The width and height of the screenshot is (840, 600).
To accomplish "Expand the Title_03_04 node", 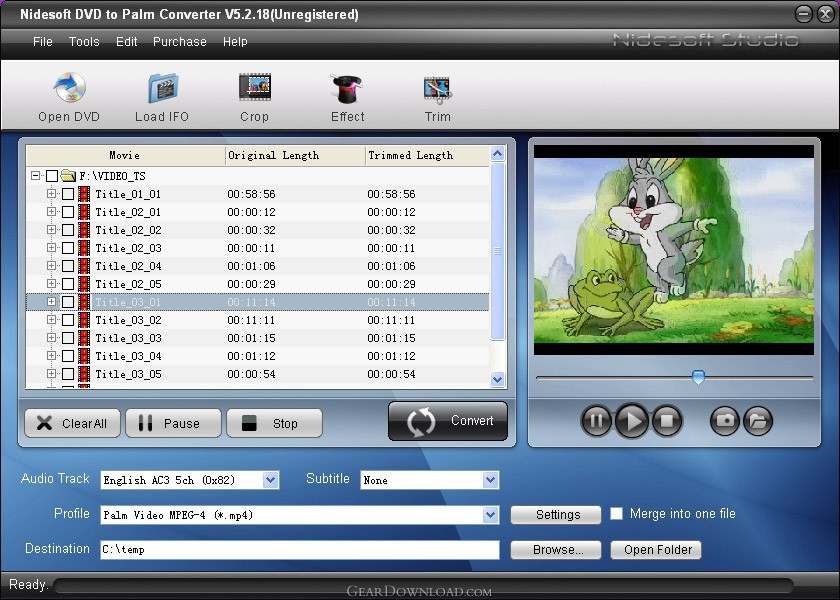I will pyautogui.click(x=51, y=355).
